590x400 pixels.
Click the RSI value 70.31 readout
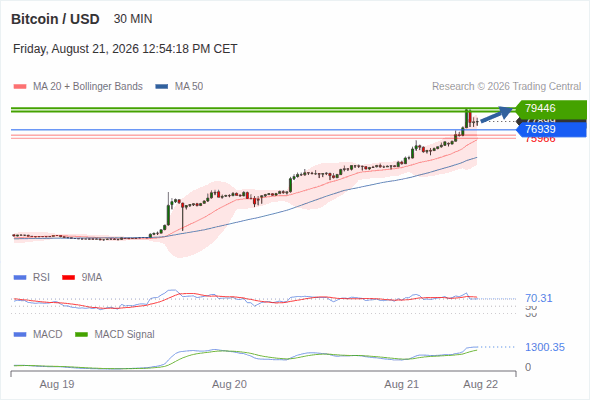(539, 298)
